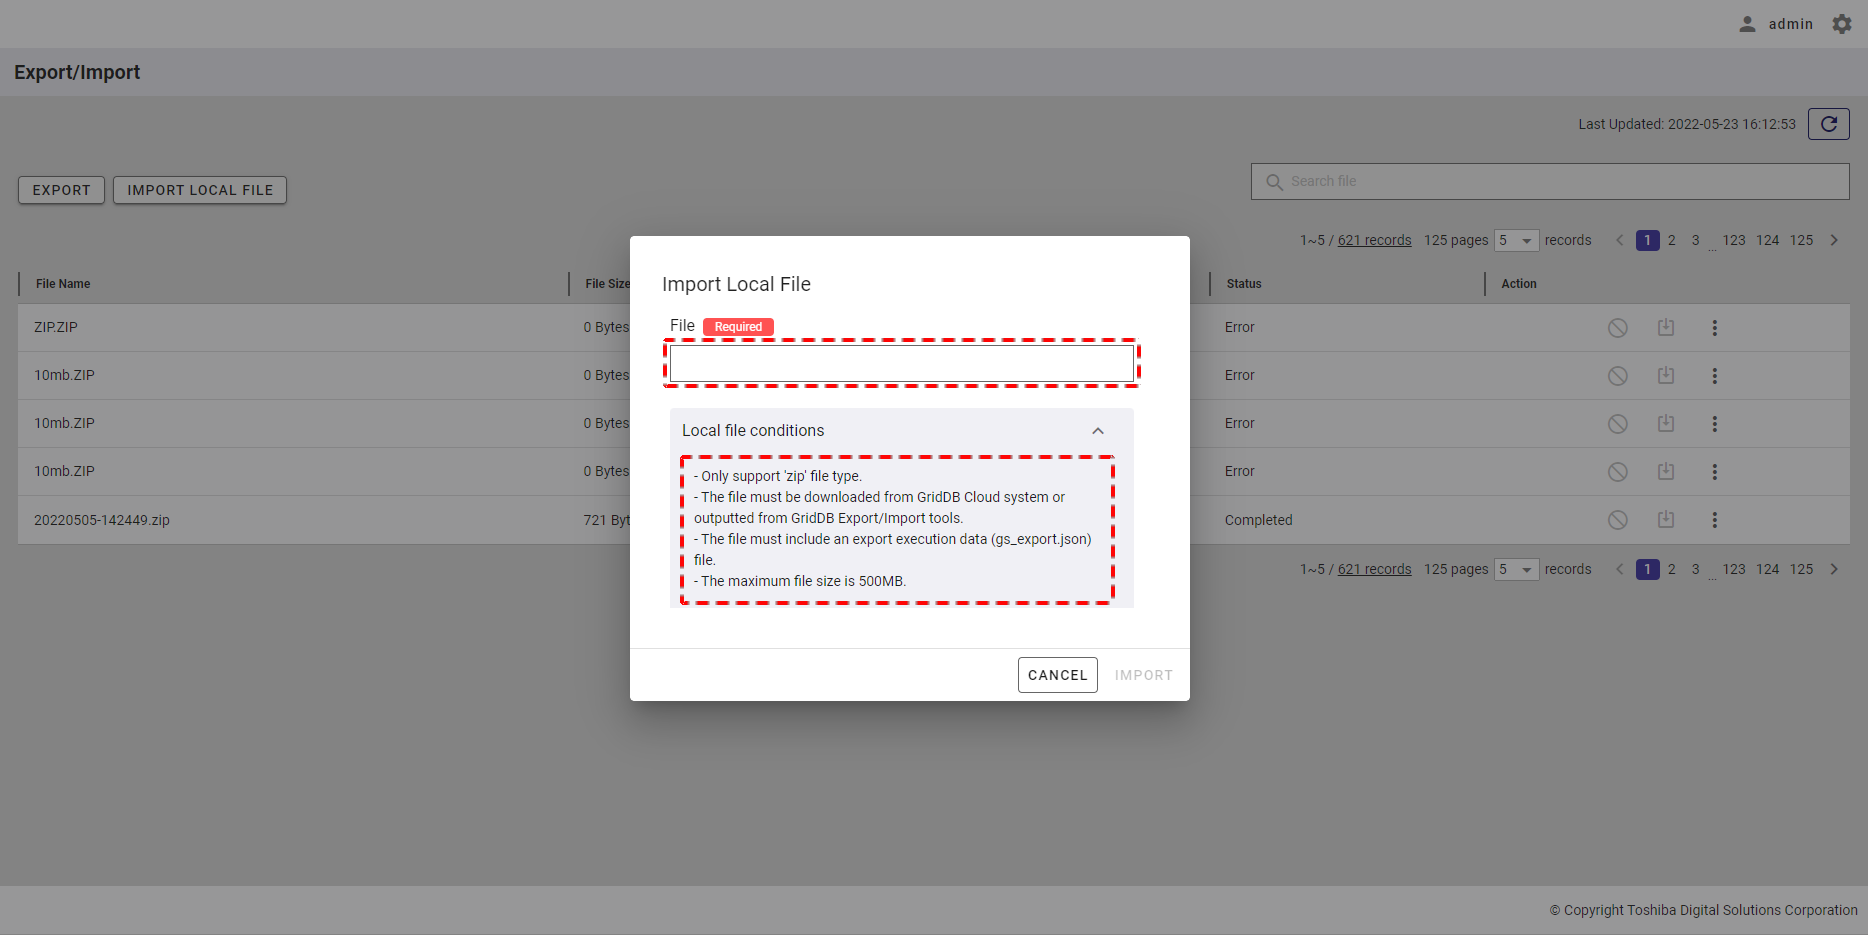Open the bottom records-per-page dropdown

pyautogui.click(x=1516, y=570)
